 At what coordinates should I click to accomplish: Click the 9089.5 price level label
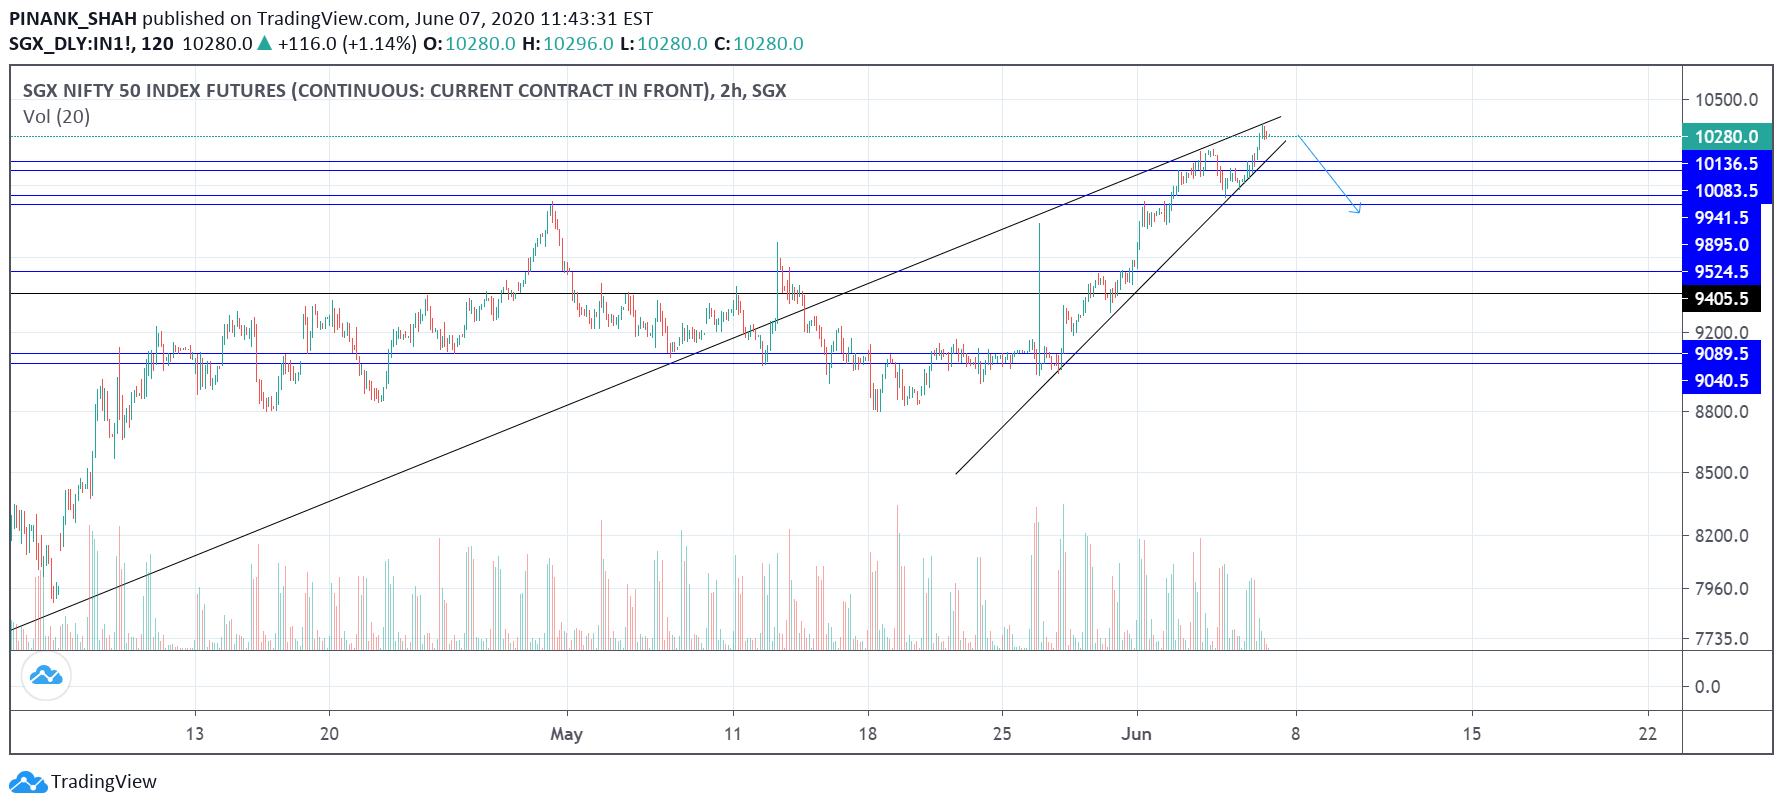pos(1722,354)
